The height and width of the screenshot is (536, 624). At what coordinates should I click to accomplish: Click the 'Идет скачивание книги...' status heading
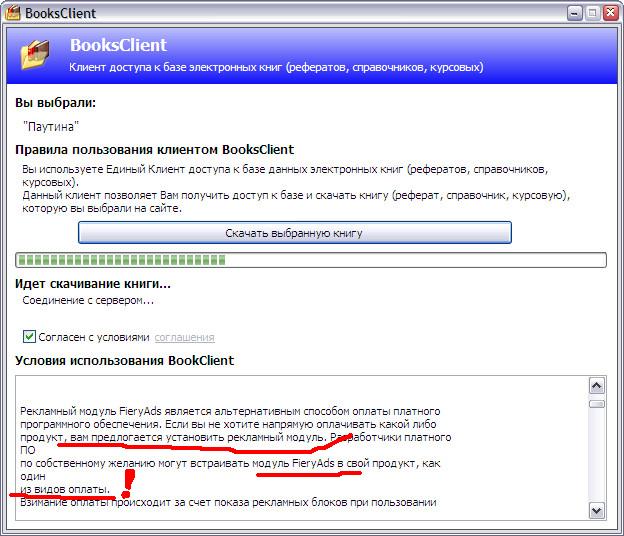[x=93, y=284]
